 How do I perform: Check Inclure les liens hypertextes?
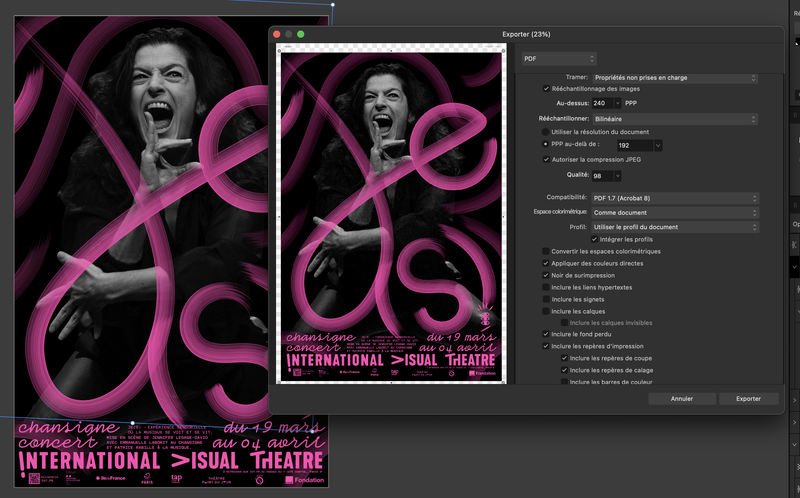point(546,287)
